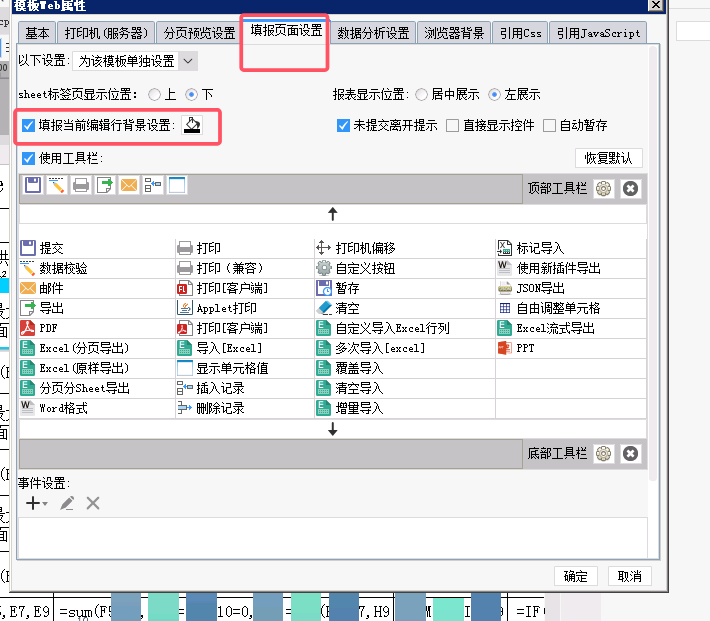
Task: Choose 居中展示 report position
Action: point(421,95)
